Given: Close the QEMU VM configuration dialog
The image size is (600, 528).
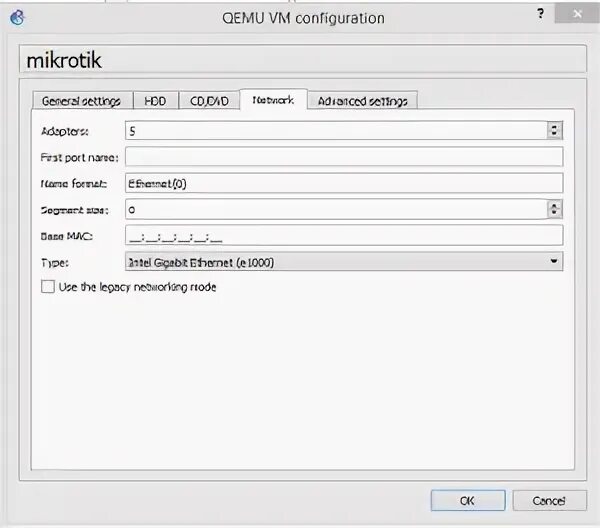Looking at the screenshot, I should [x=577, y=14].
